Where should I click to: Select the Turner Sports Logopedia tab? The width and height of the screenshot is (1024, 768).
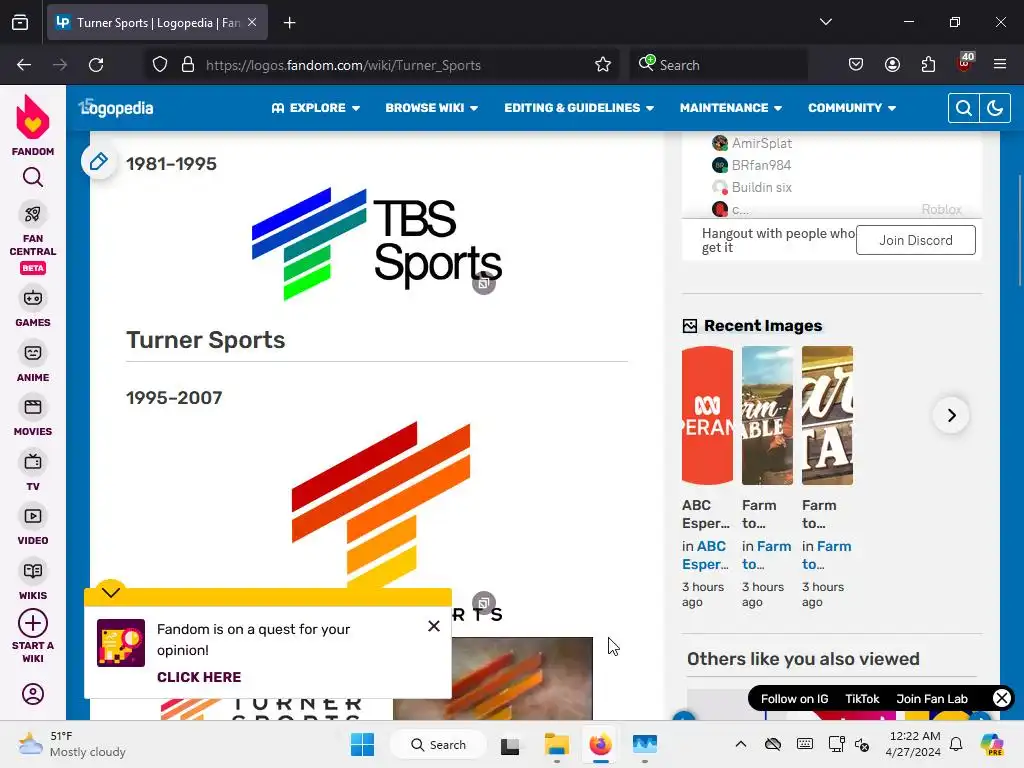157,23
